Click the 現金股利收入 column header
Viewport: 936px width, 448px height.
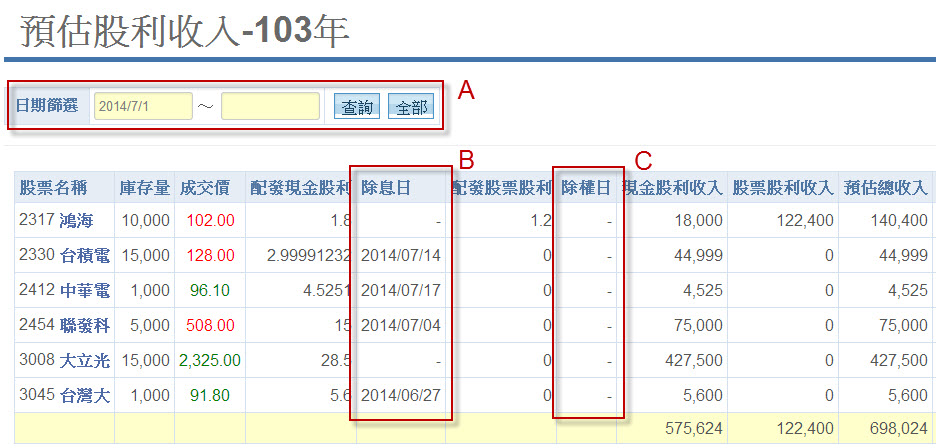tap(672, 188)
